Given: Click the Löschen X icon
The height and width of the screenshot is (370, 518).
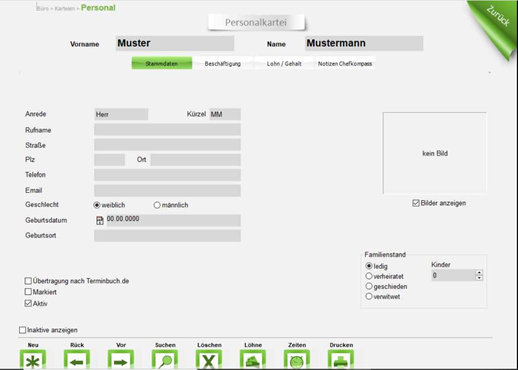Looking at the screenshot, I should pyautogui.click(x=209, y=360).
